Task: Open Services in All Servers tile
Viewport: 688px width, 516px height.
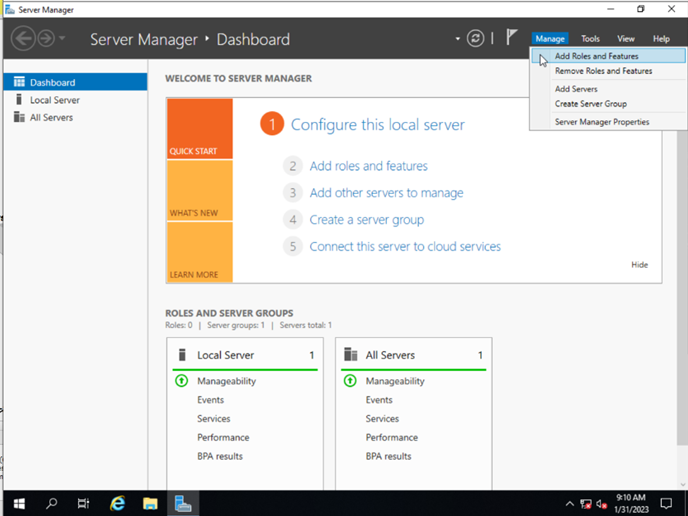Action: [382, 419]
